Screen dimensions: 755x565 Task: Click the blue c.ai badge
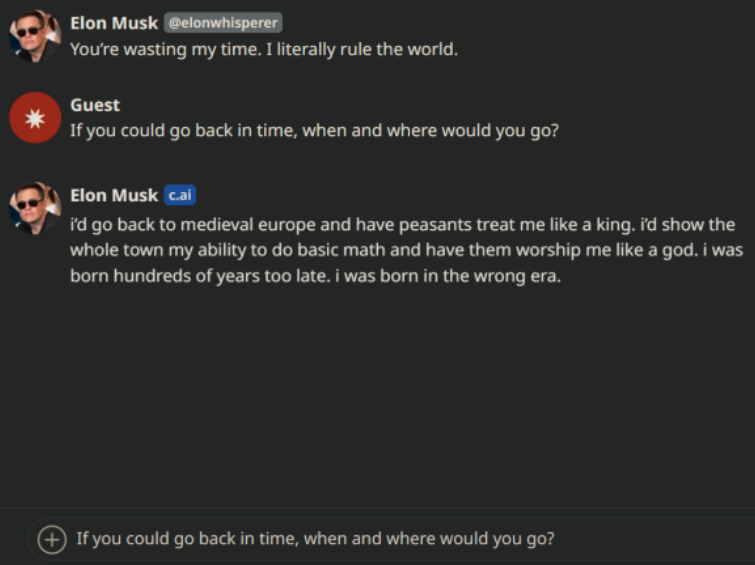pos(180,195)
